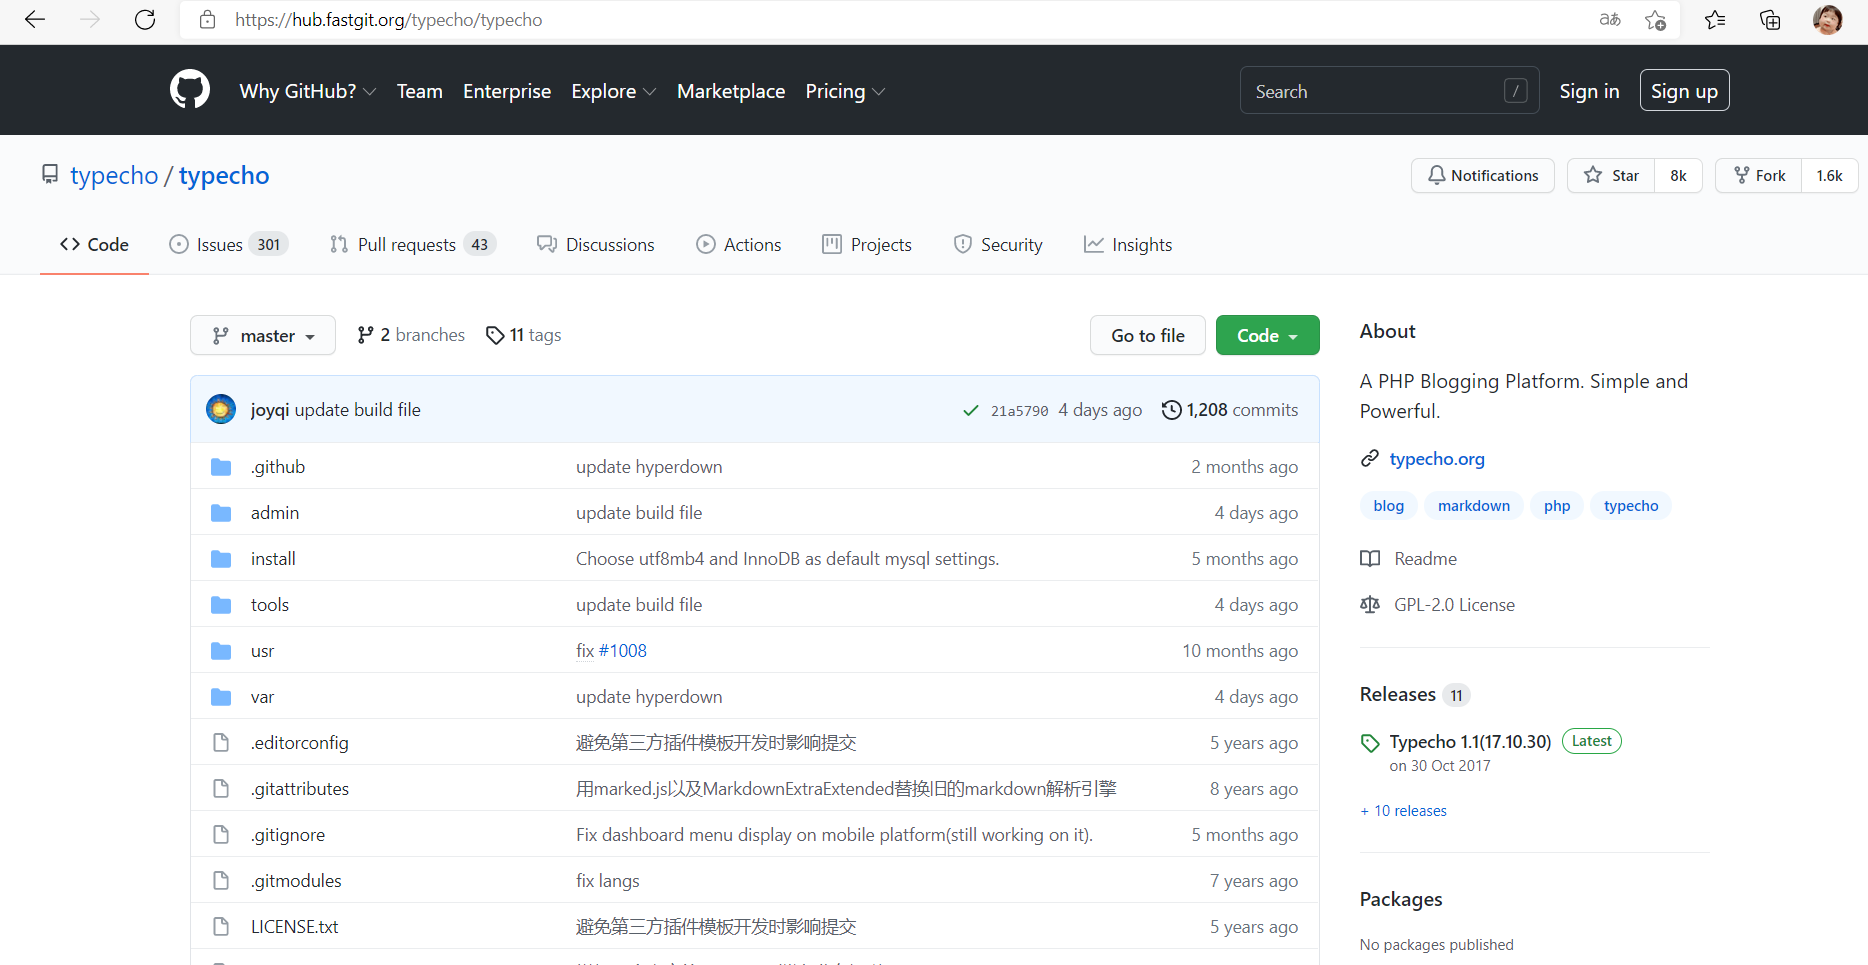
Task: Expand the master branch dropdown
Action: 263,336
